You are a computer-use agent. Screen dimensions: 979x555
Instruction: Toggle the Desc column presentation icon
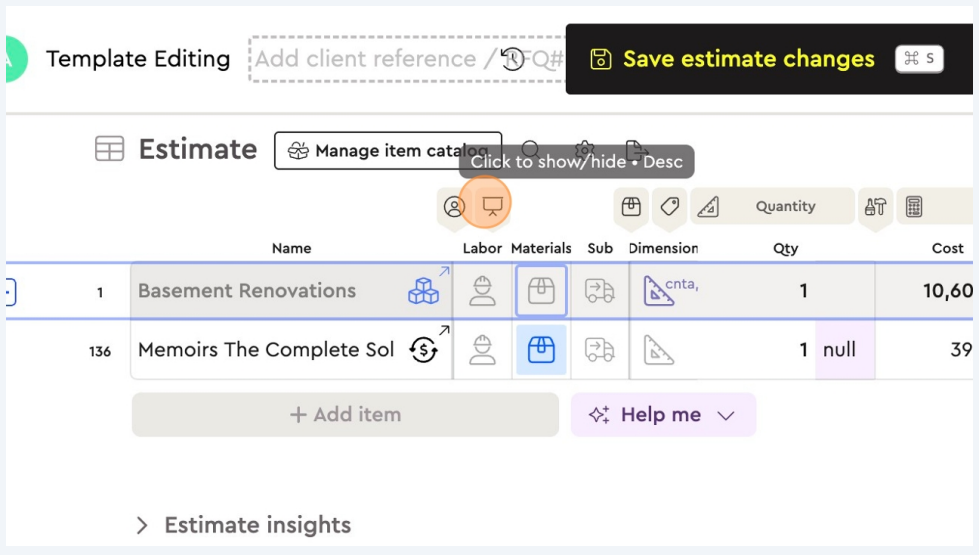(x=492, y=206)
